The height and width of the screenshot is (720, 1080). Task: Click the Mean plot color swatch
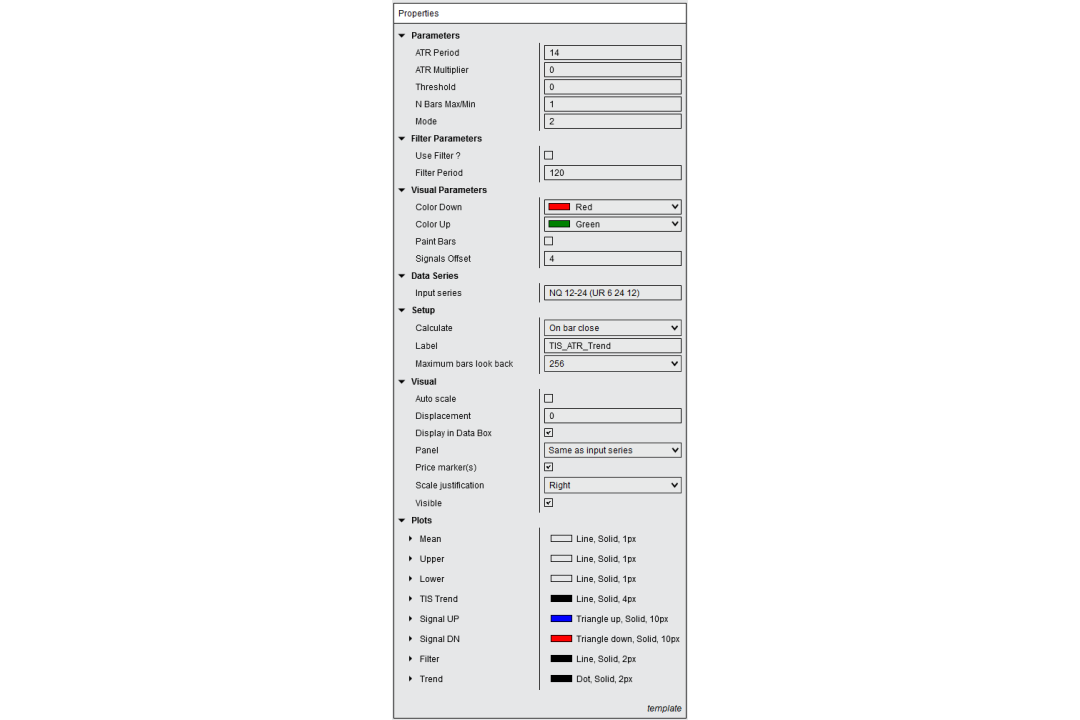pyautogui.click(x=561, y=539)
